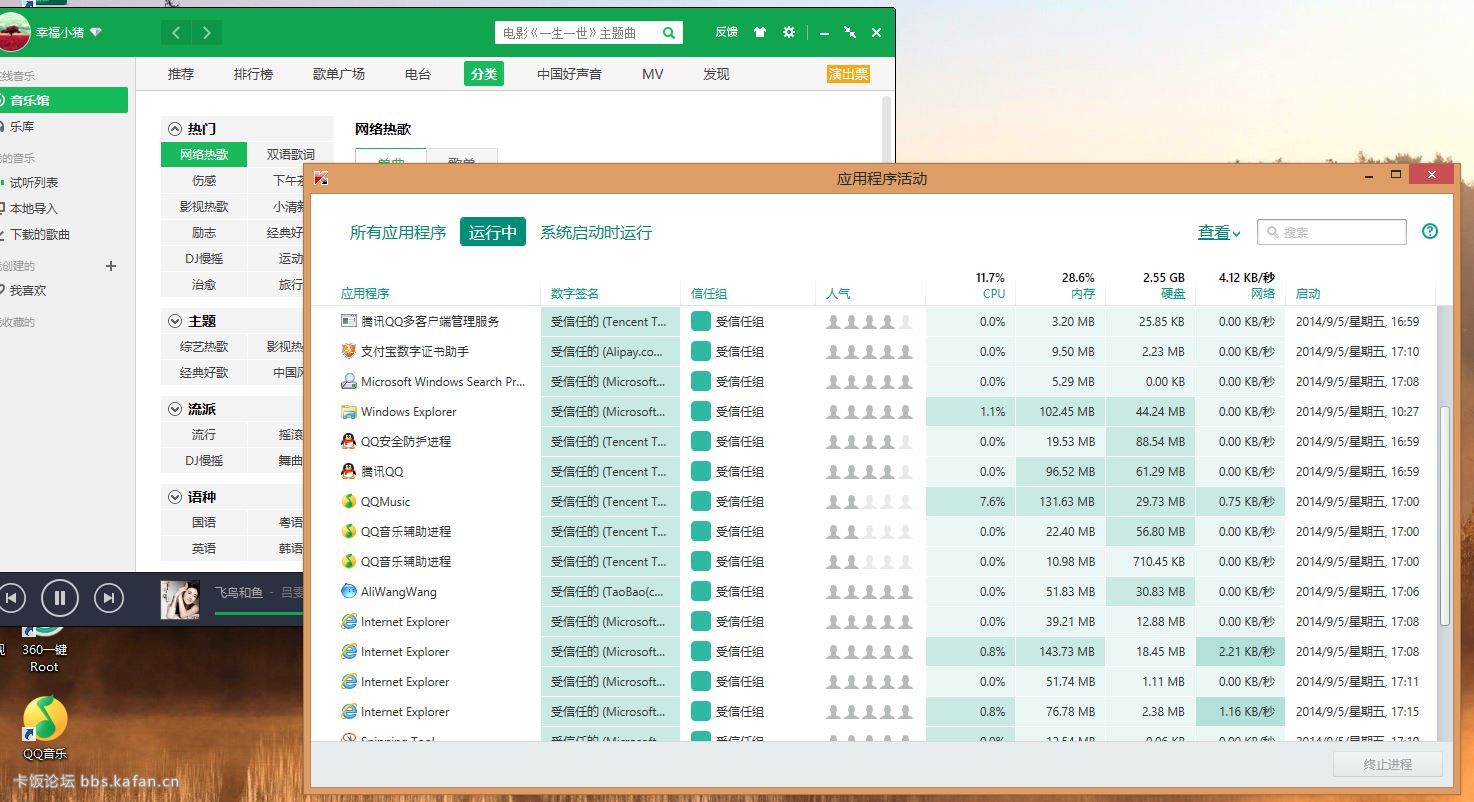
Task: Sort by 启动 column header
Action: 1308,293
